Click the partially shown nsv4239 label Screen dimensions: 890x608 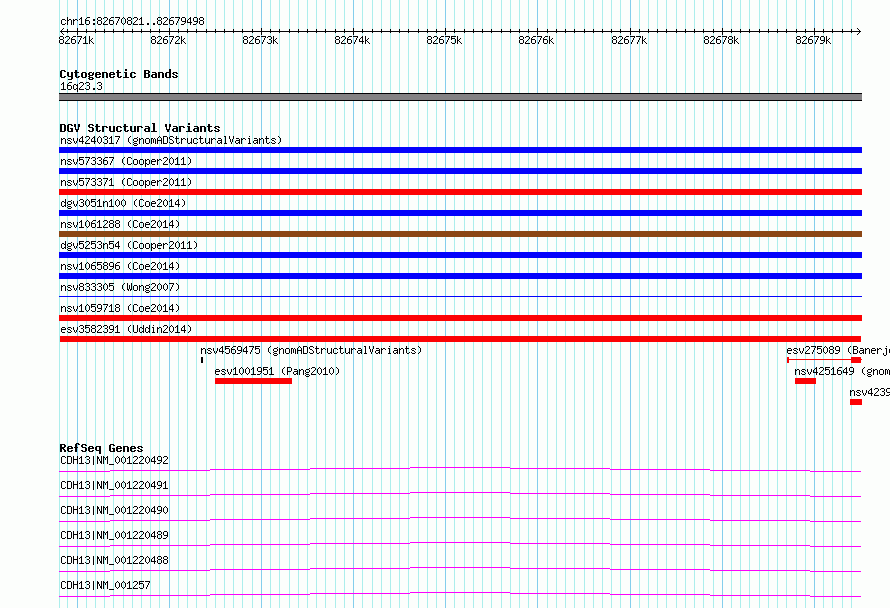click(870, 392)
